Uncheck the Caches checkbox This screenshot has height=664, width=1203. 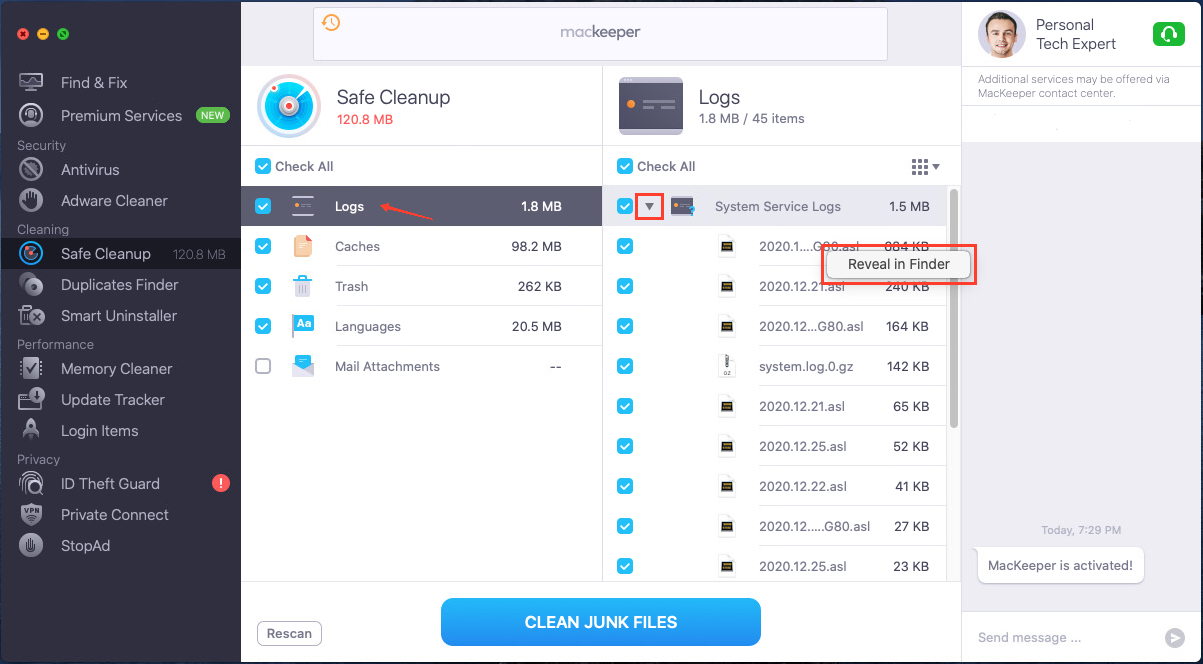coord(263,246)
